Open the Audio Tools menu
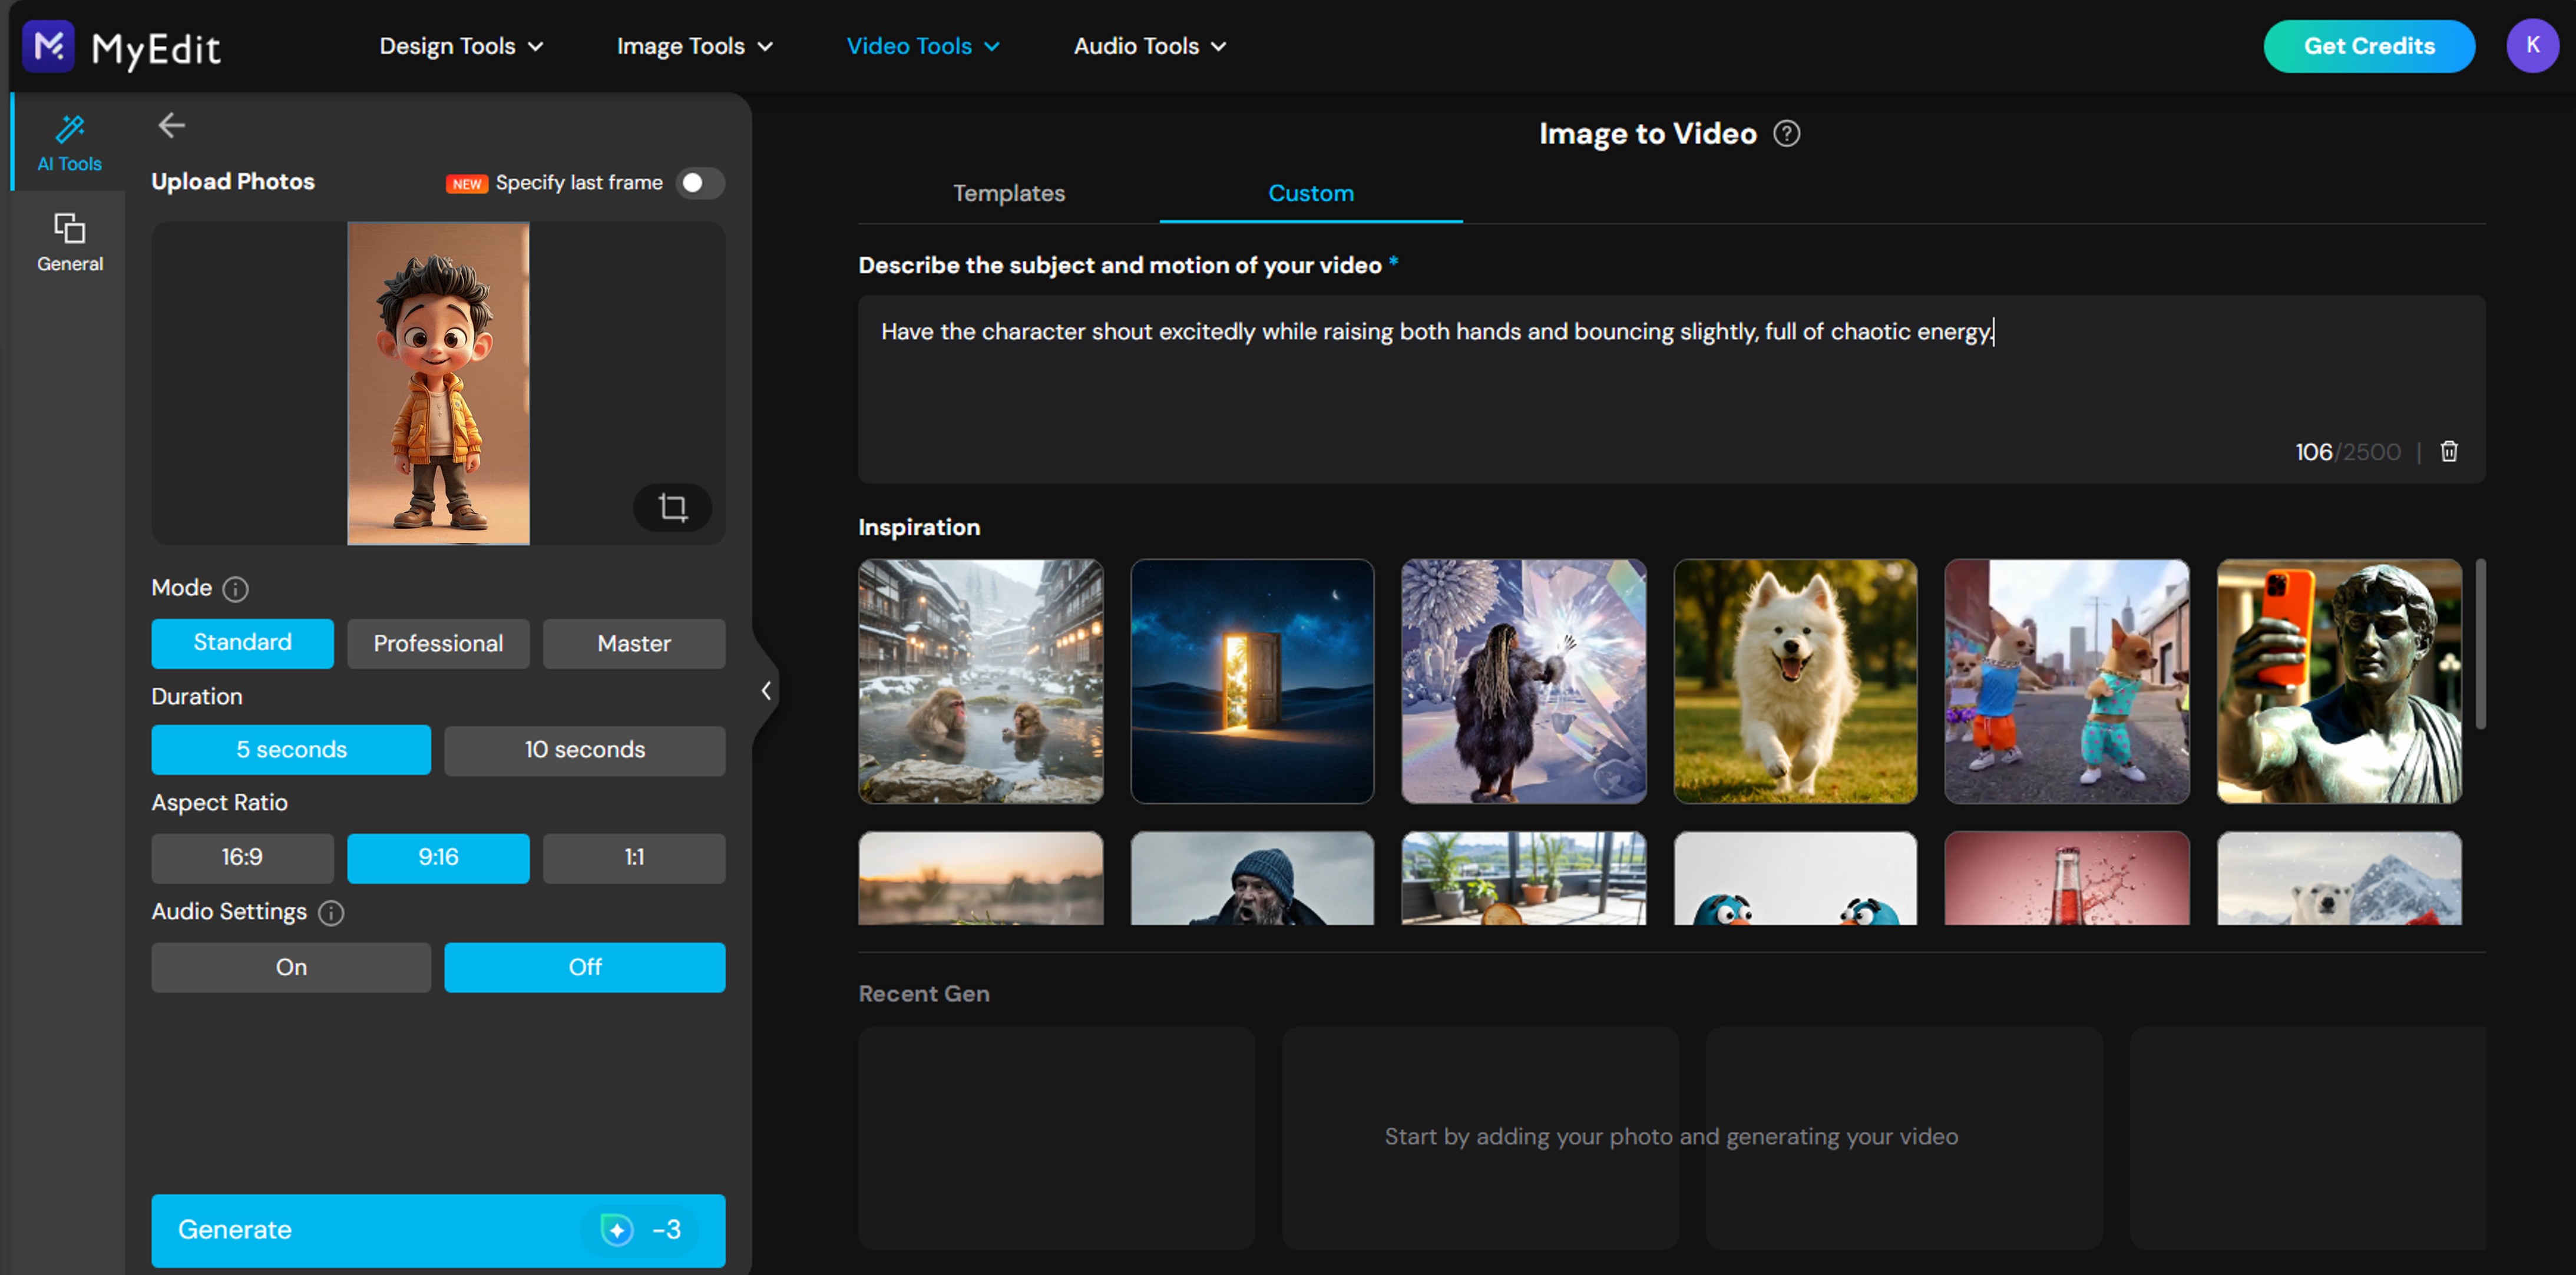 pos(1149,46)
